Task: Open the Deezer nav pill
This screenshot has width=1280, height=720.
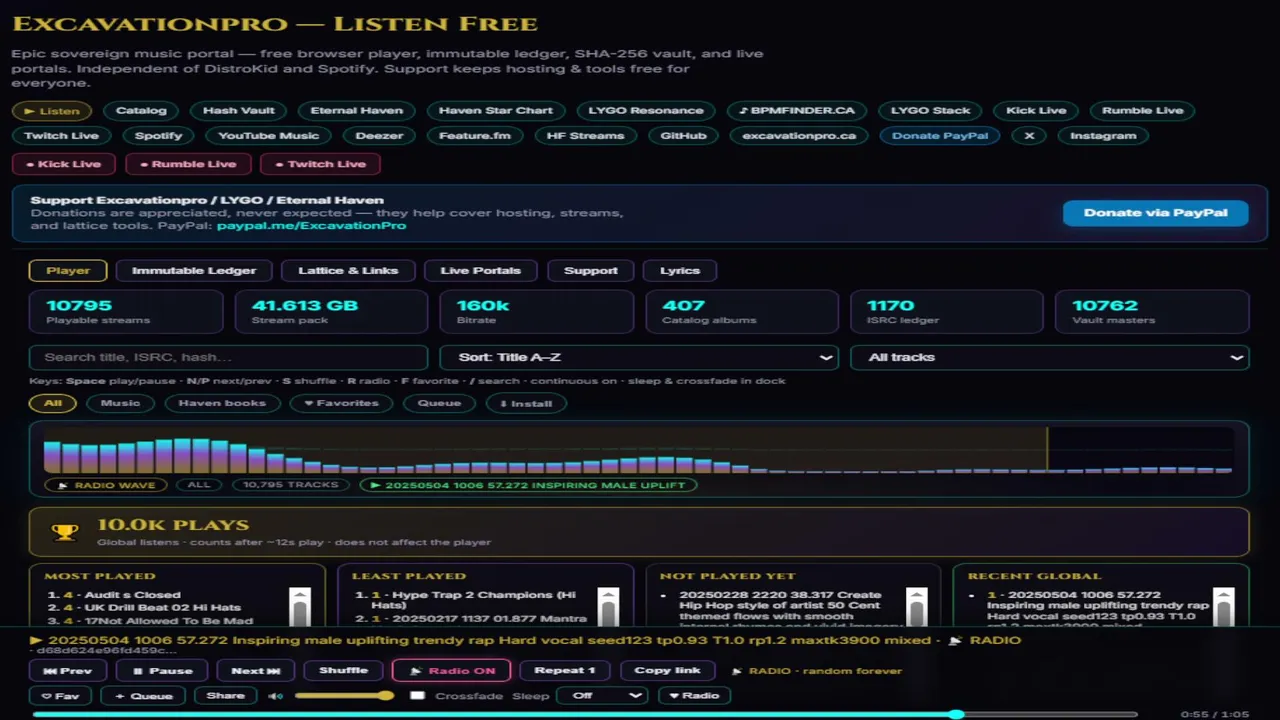Action: 379,135
